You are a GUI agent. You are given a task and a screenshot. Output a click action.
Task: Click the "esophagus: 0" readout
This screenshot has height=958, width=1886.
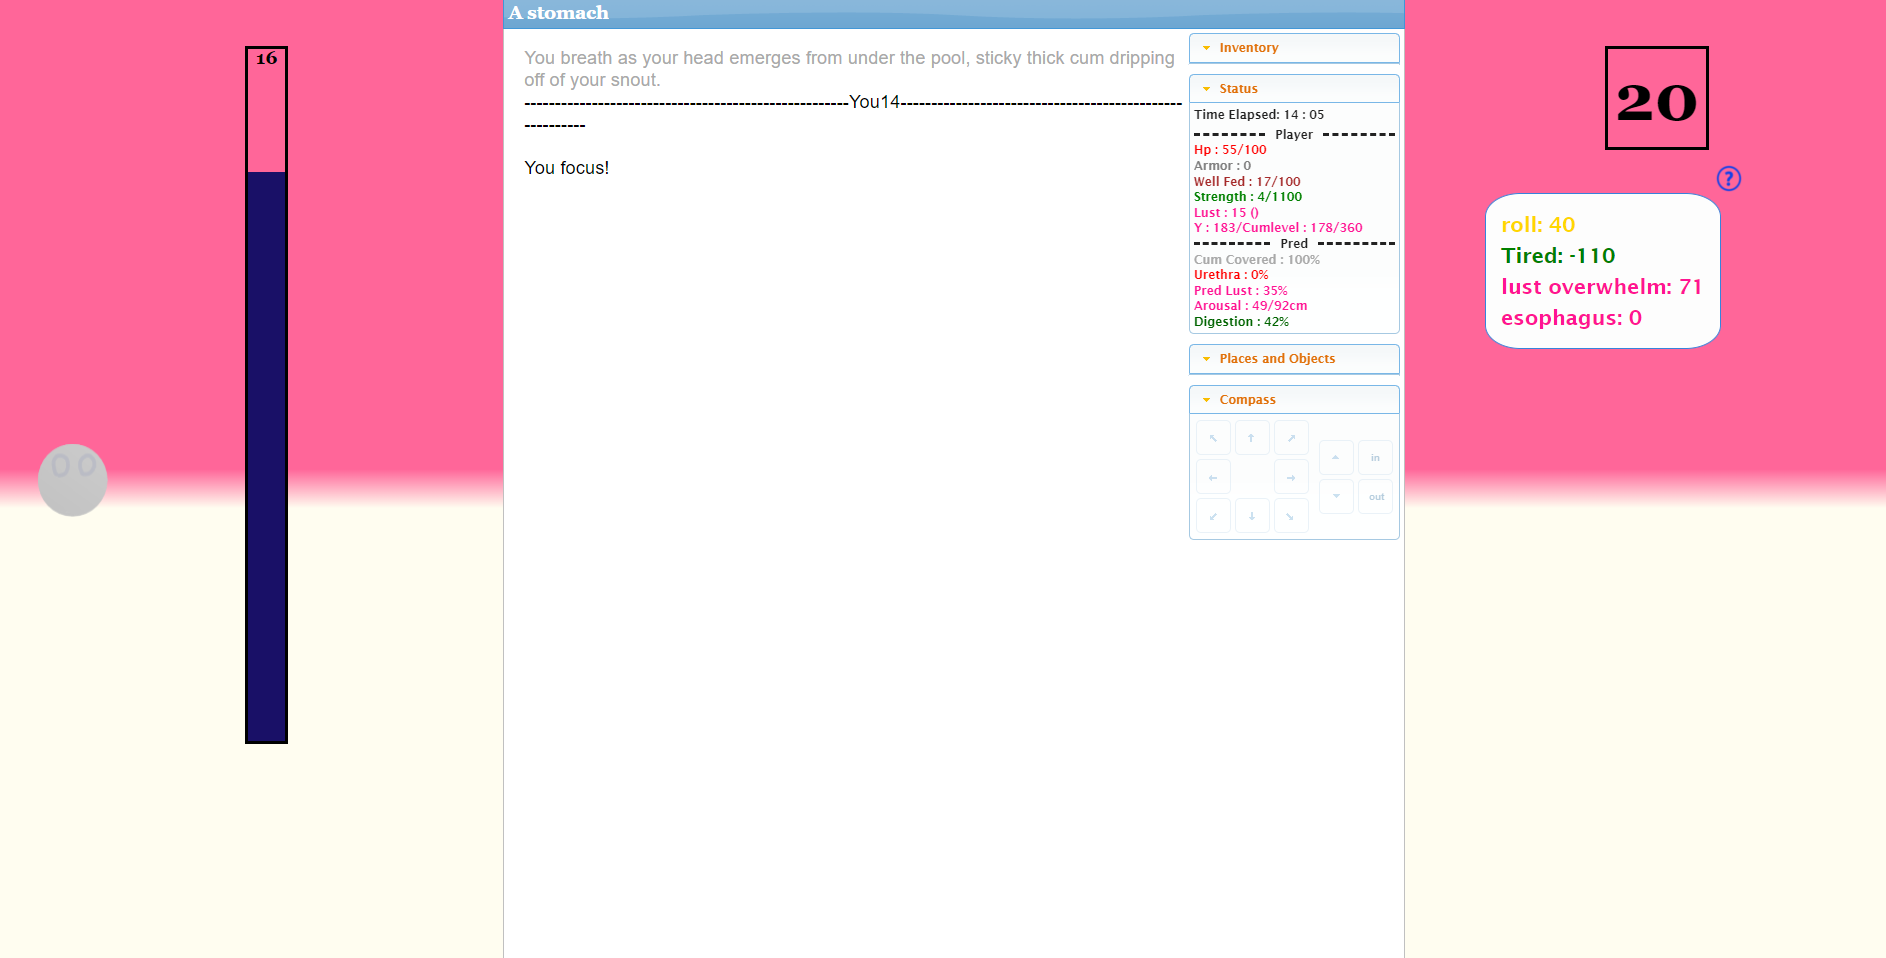point(1571,318)
